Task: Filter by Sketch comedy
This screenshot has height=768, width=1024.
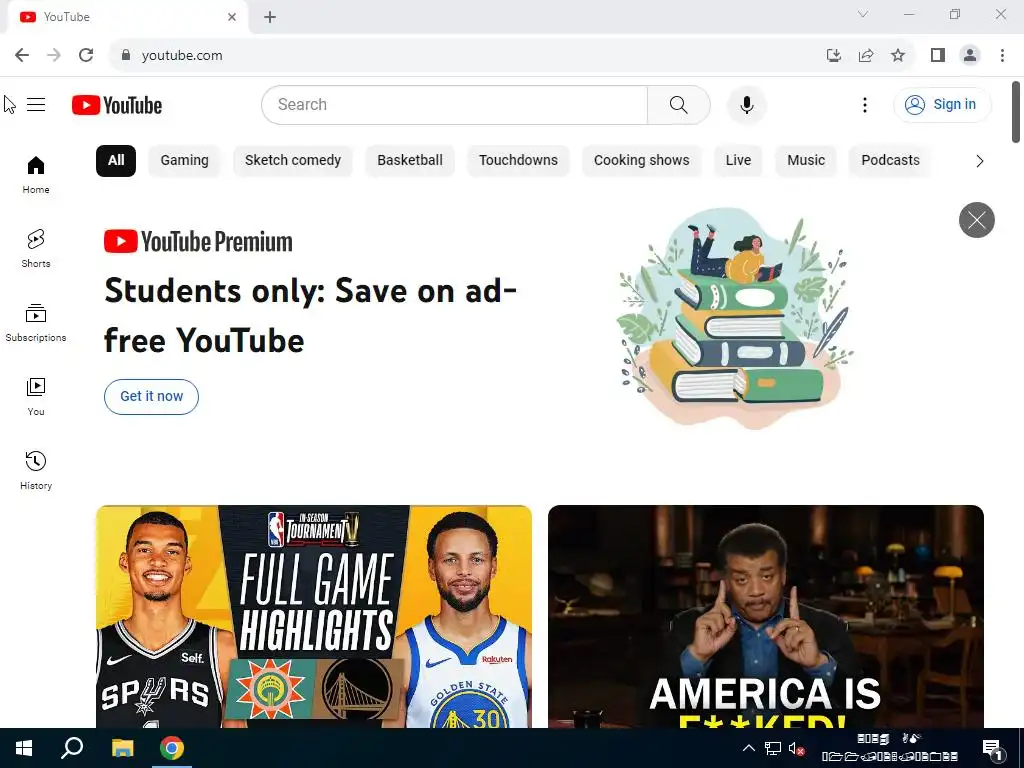Action: [x=293, y=161]
